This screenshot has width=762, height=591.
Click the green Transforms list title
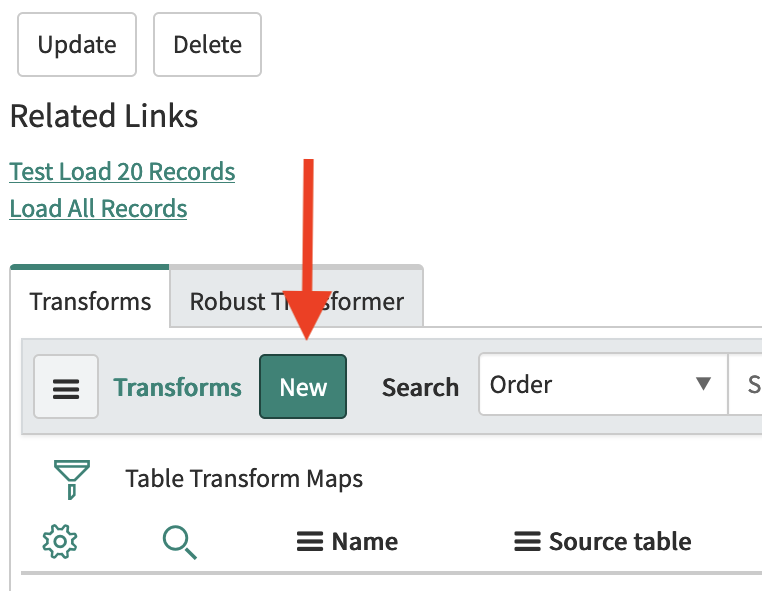click(x=177, y=387)
